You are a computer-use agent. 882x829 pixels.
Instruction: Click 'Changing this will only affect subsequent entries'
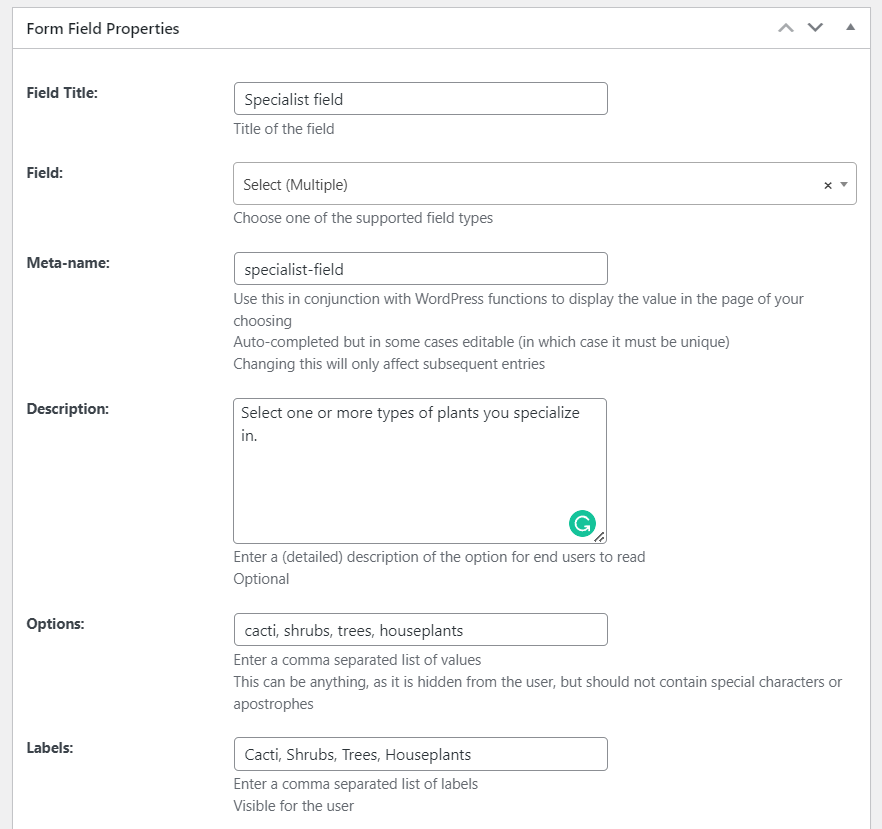coord(389,364)
